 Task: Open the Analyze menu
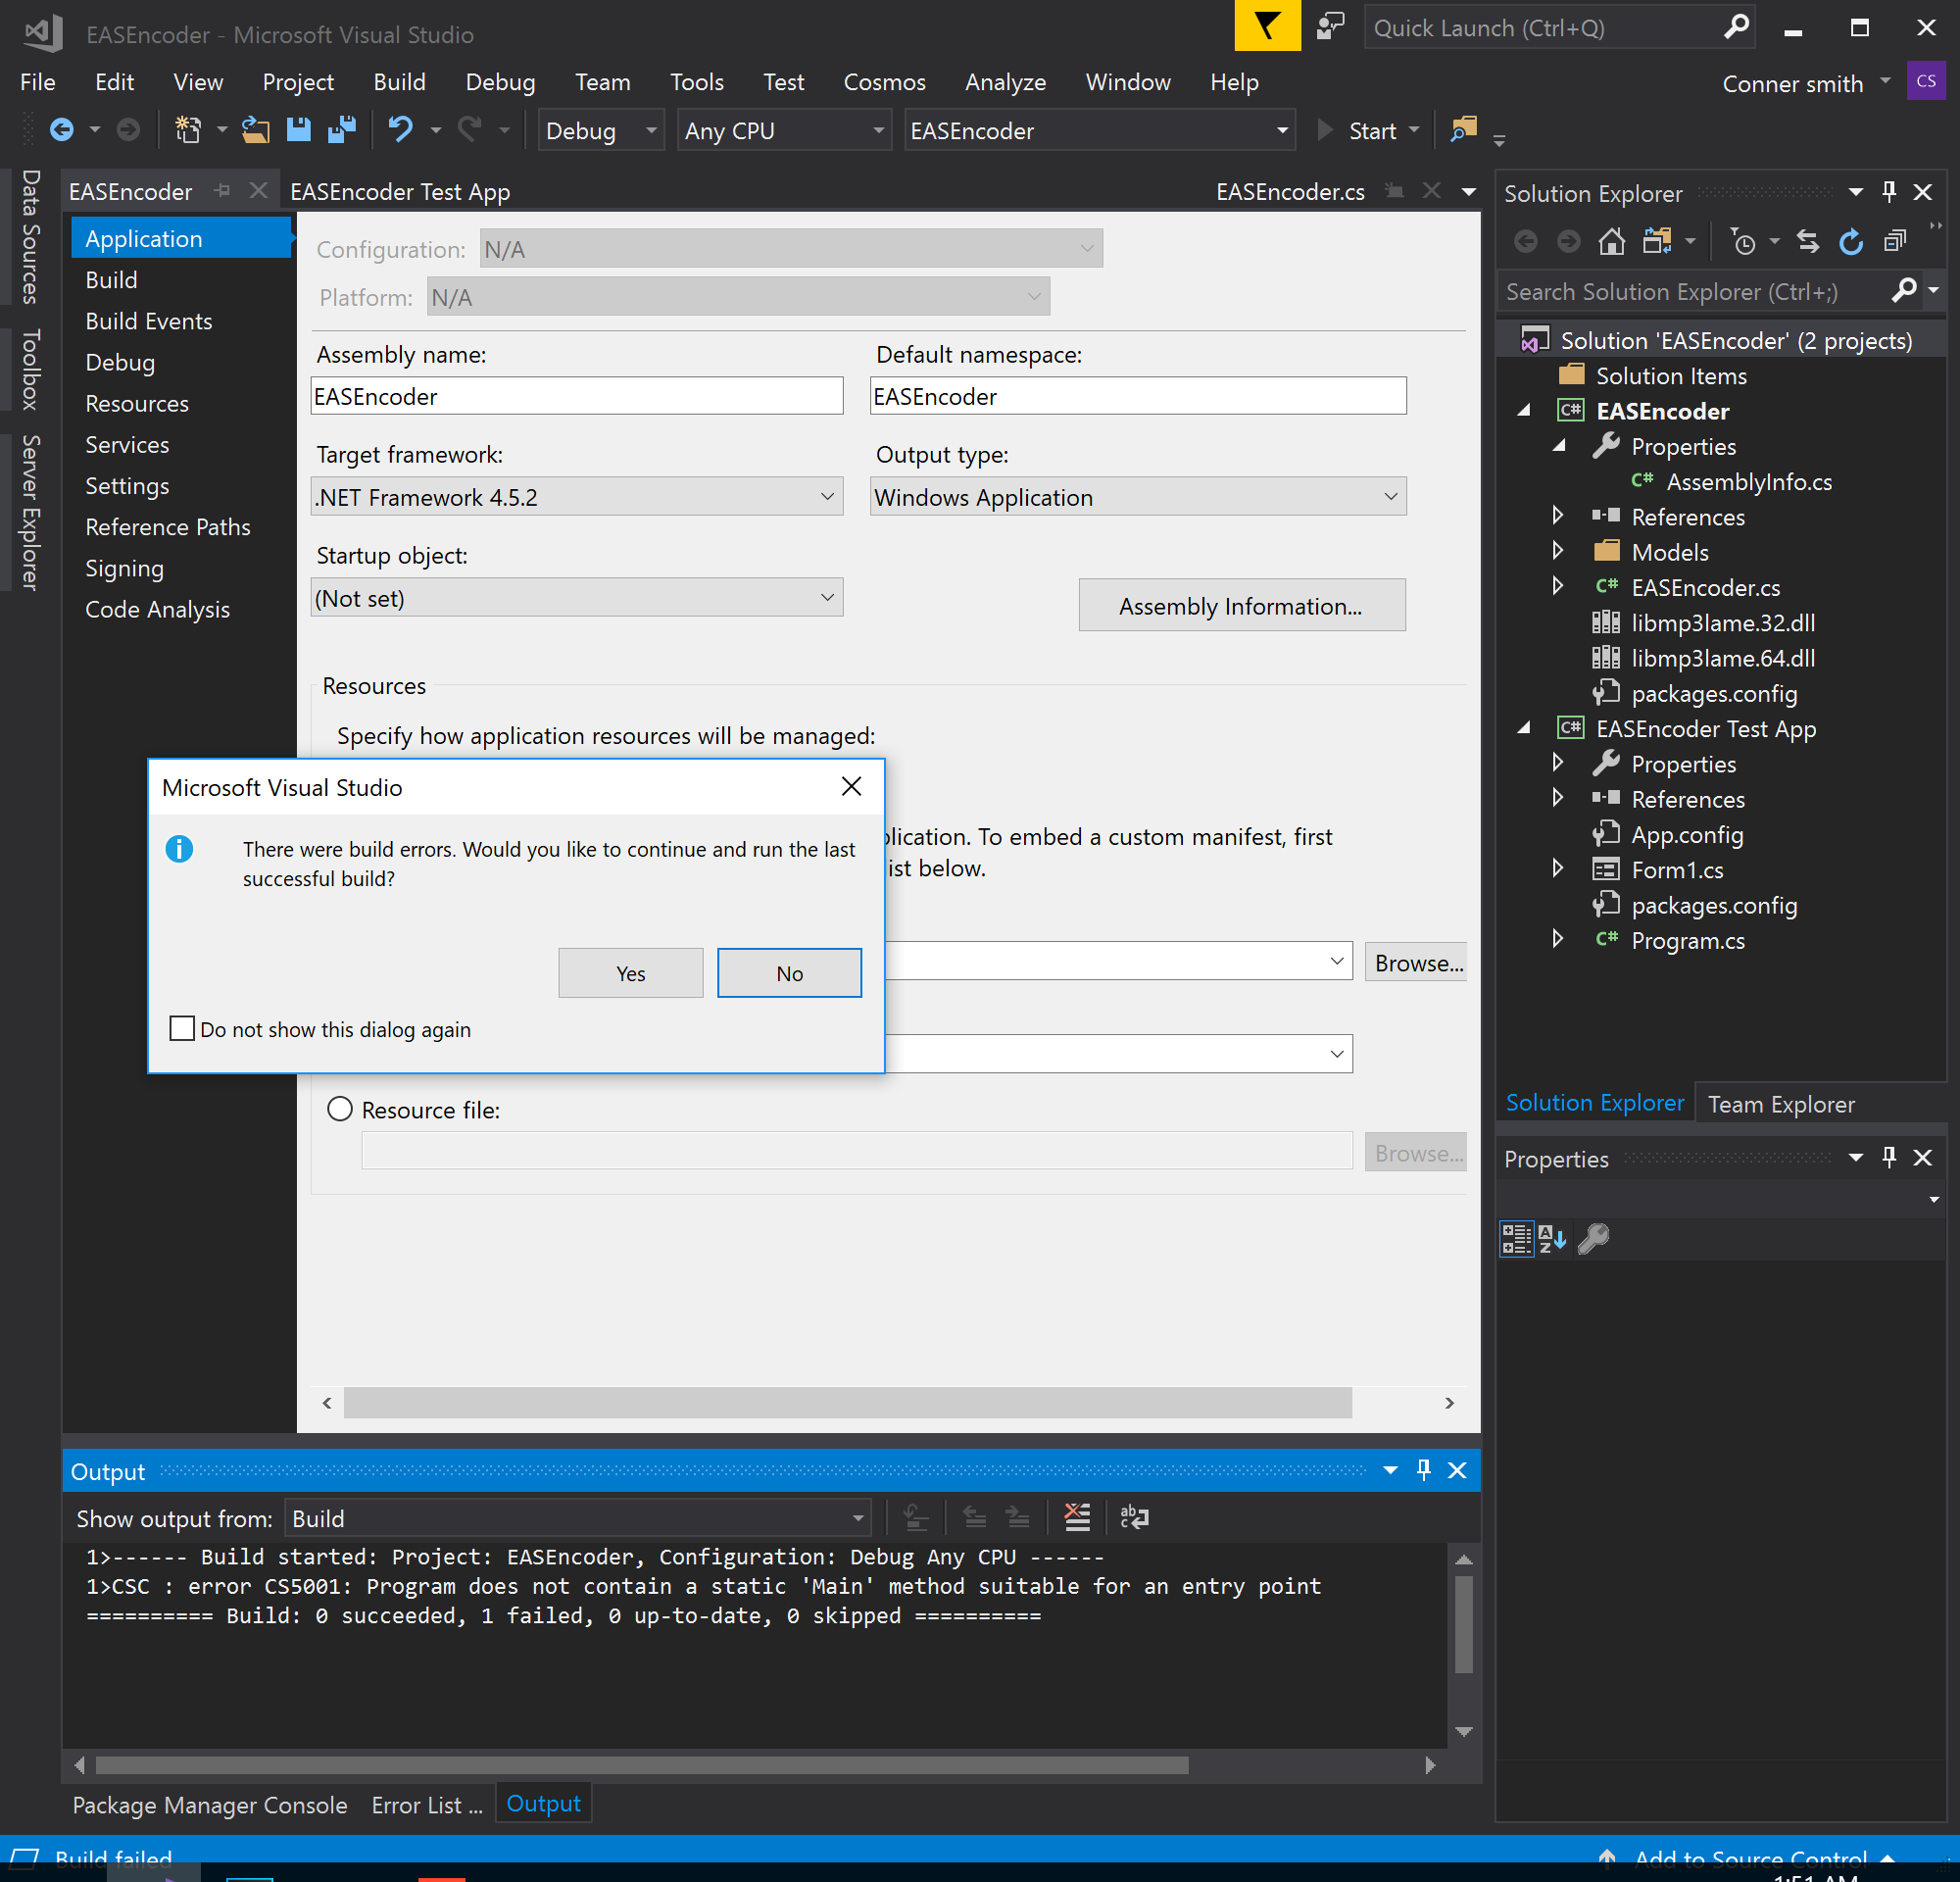pyautogui.click(x=1005, y=82)
